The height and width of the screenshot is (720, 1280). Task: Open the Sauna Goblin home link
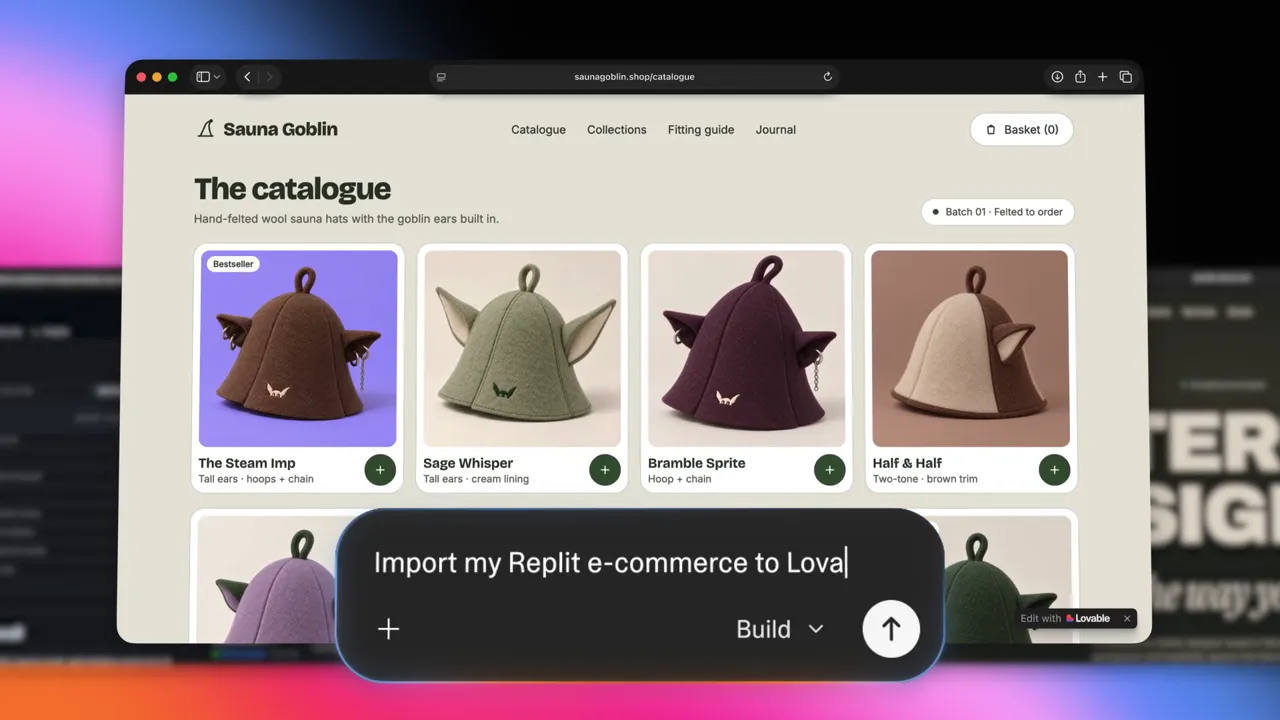pyautogui.click(x=267, y=129)
